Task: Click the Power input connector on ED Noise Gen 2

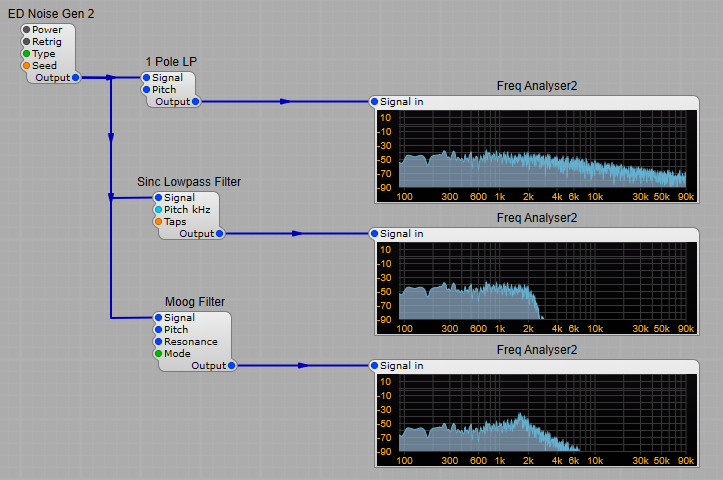Action: point(27,30)
